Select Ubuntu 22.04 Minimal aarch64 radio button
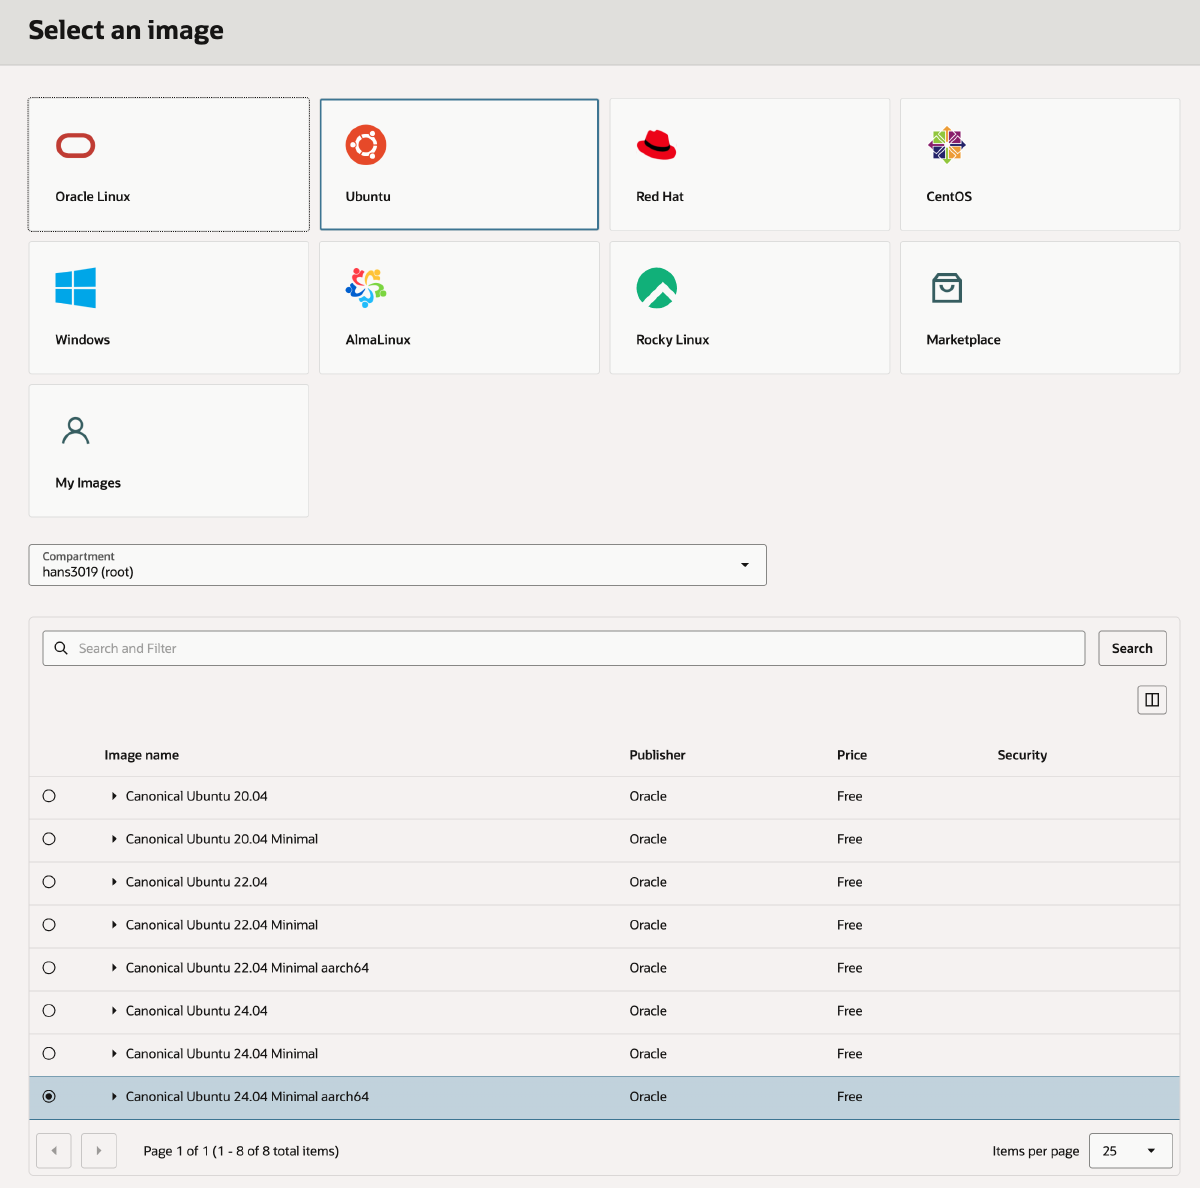 point(49,968)
